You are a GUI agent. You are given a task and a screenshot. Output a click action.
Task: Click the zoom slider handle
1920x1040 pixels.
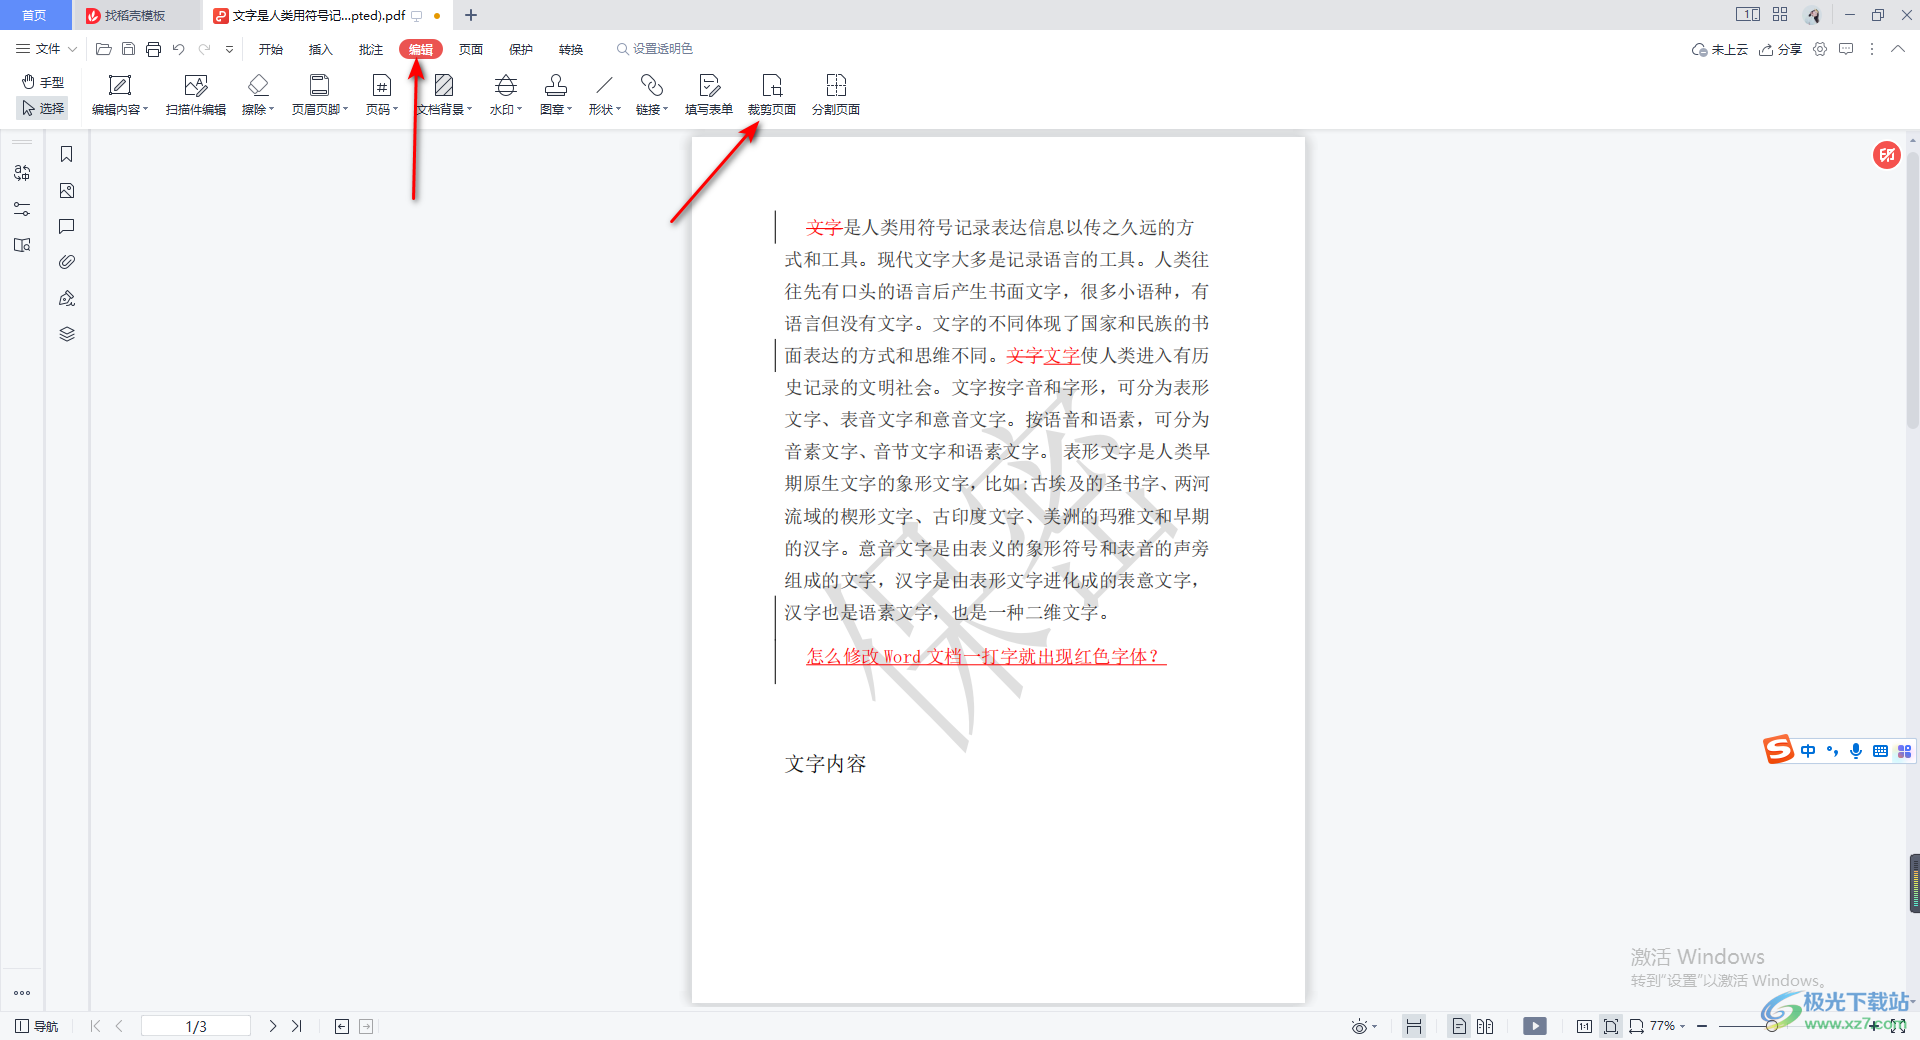click(1771, 1026)
